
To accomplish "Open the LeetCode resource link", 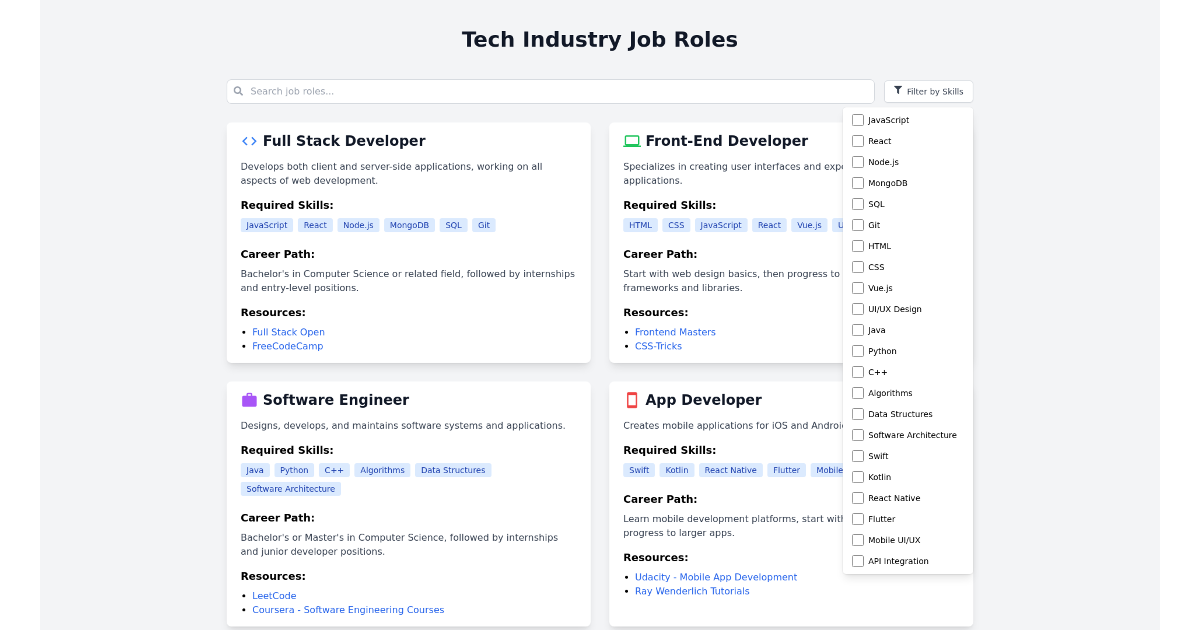I will [274, 595].
